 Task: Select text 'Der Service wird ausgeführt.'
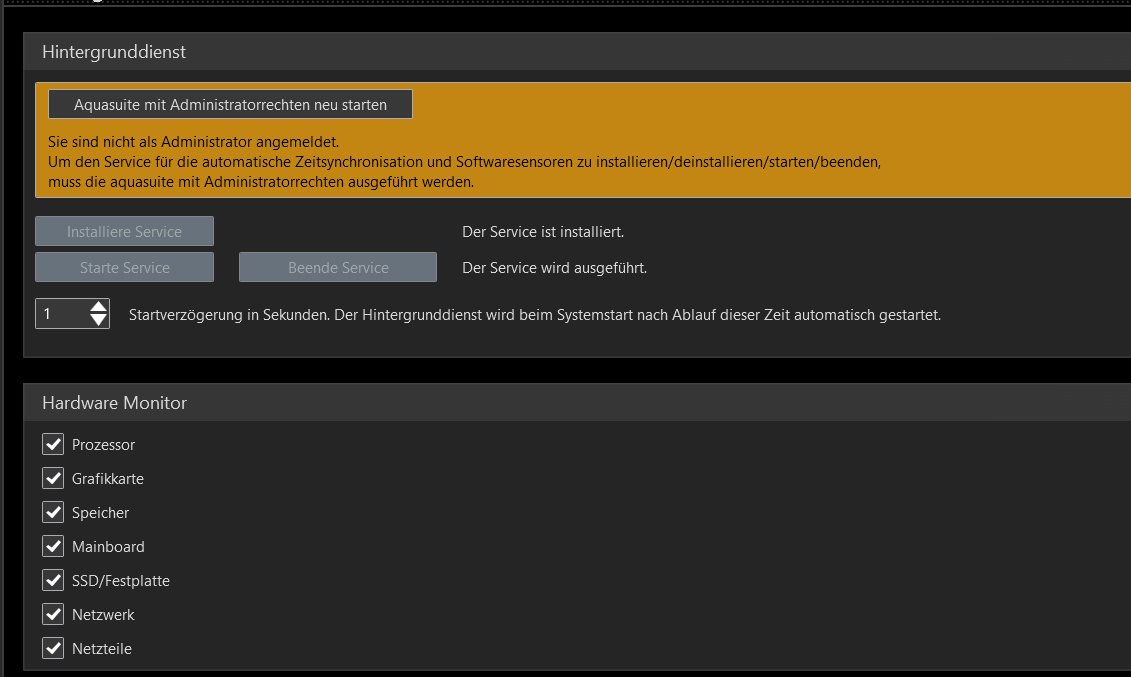point(554,268)
